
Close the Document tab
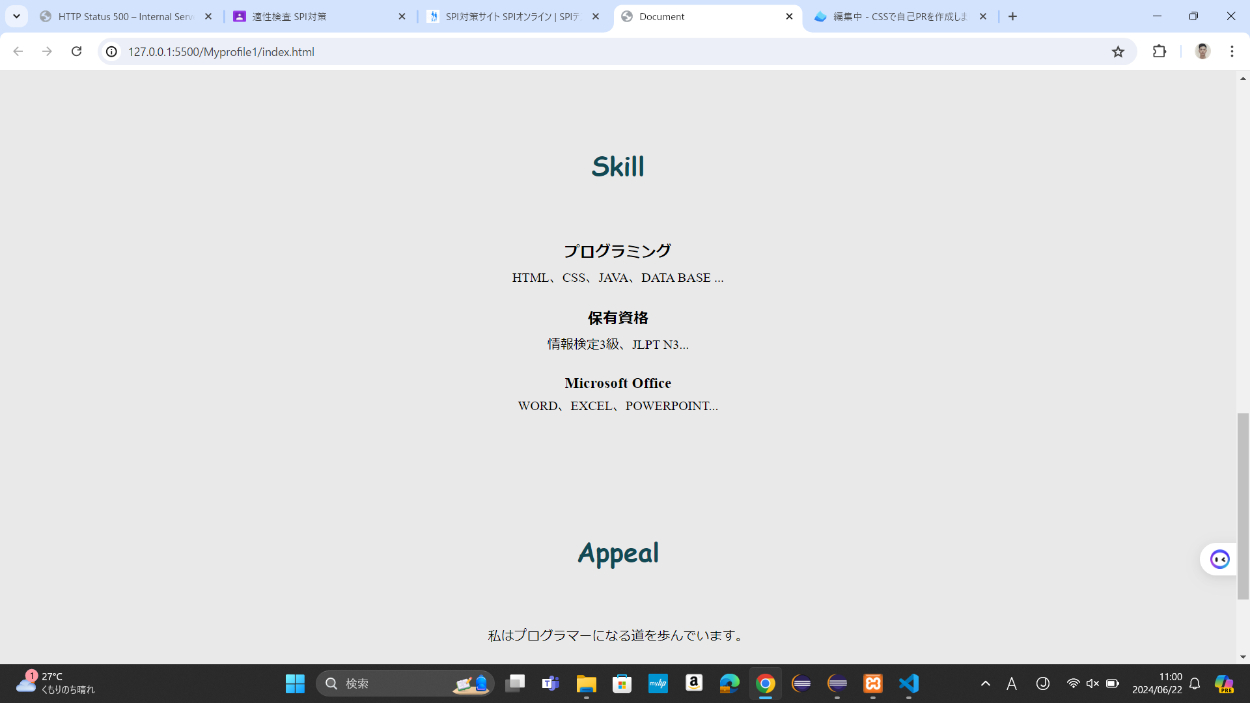(x=789, y=16)
